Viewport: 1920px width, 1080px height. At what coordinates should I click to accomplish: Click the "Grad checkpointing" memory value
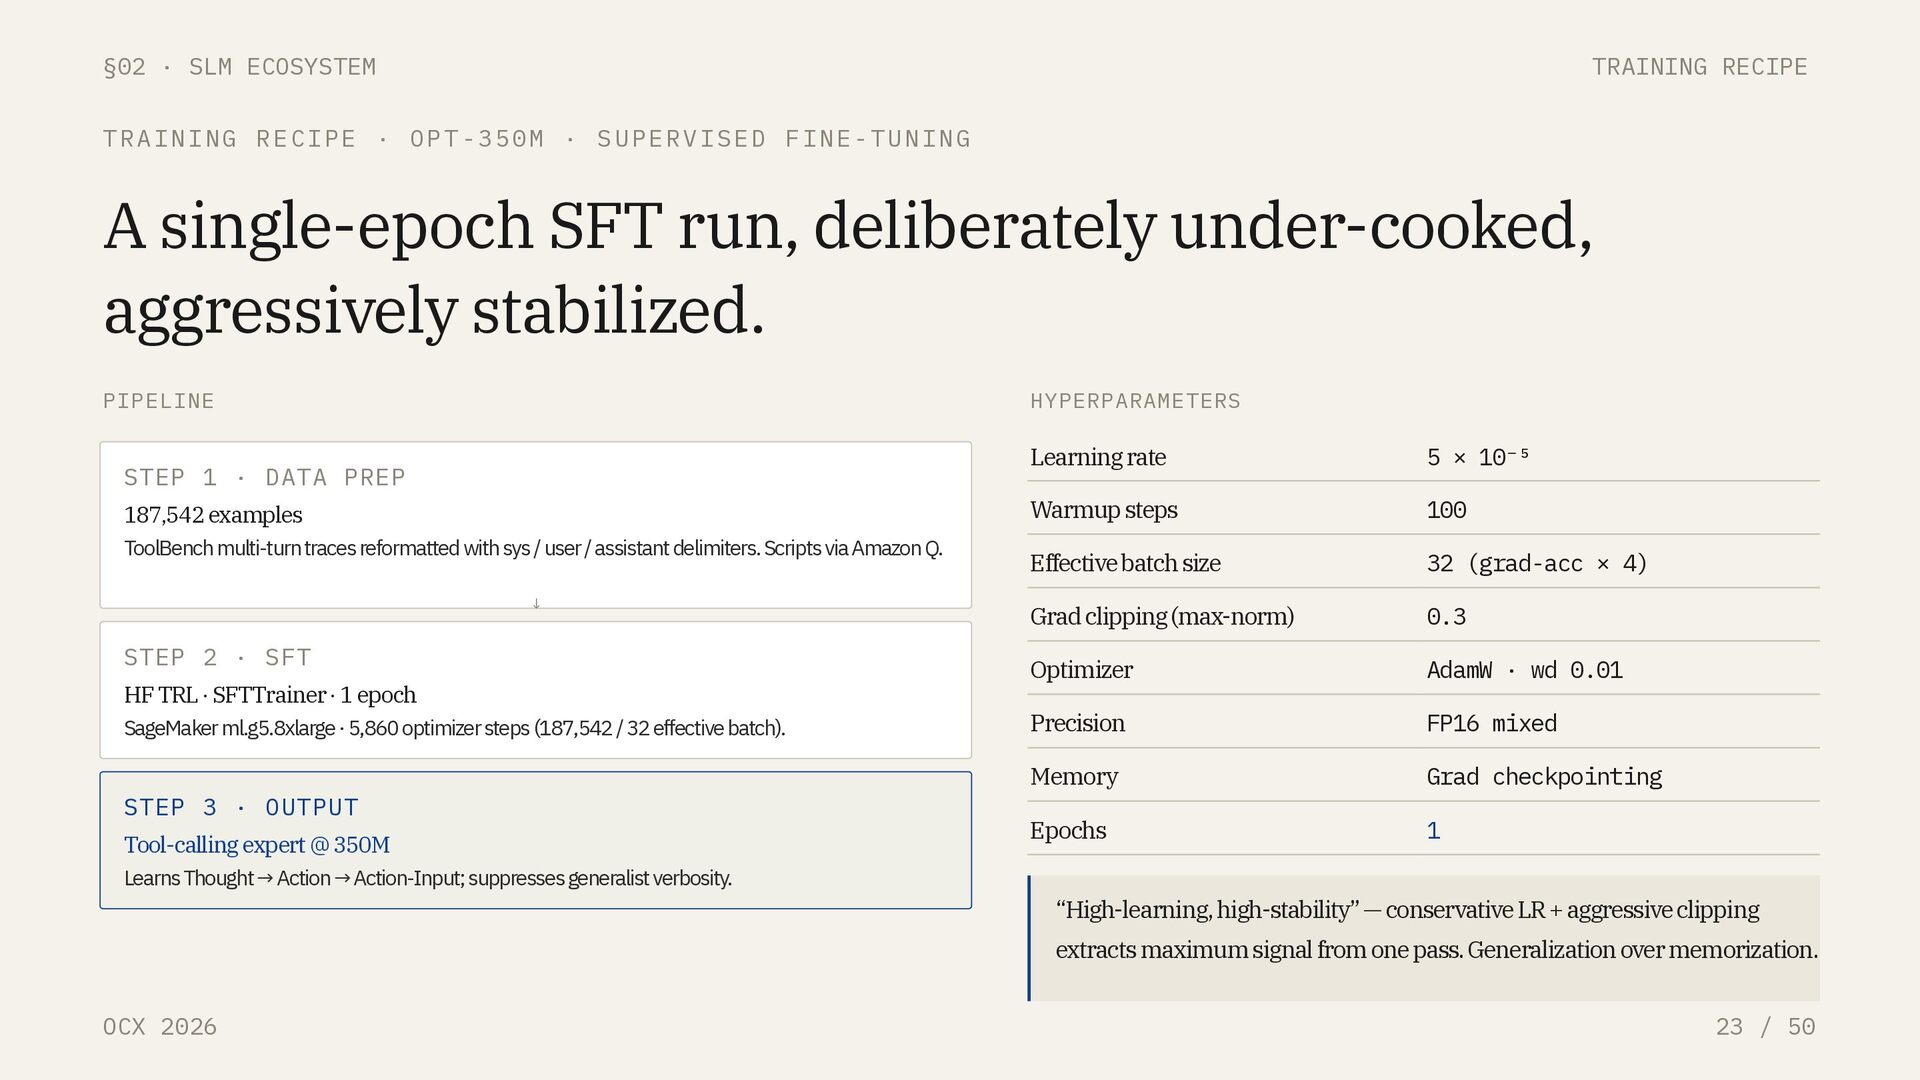point(1543,777)
